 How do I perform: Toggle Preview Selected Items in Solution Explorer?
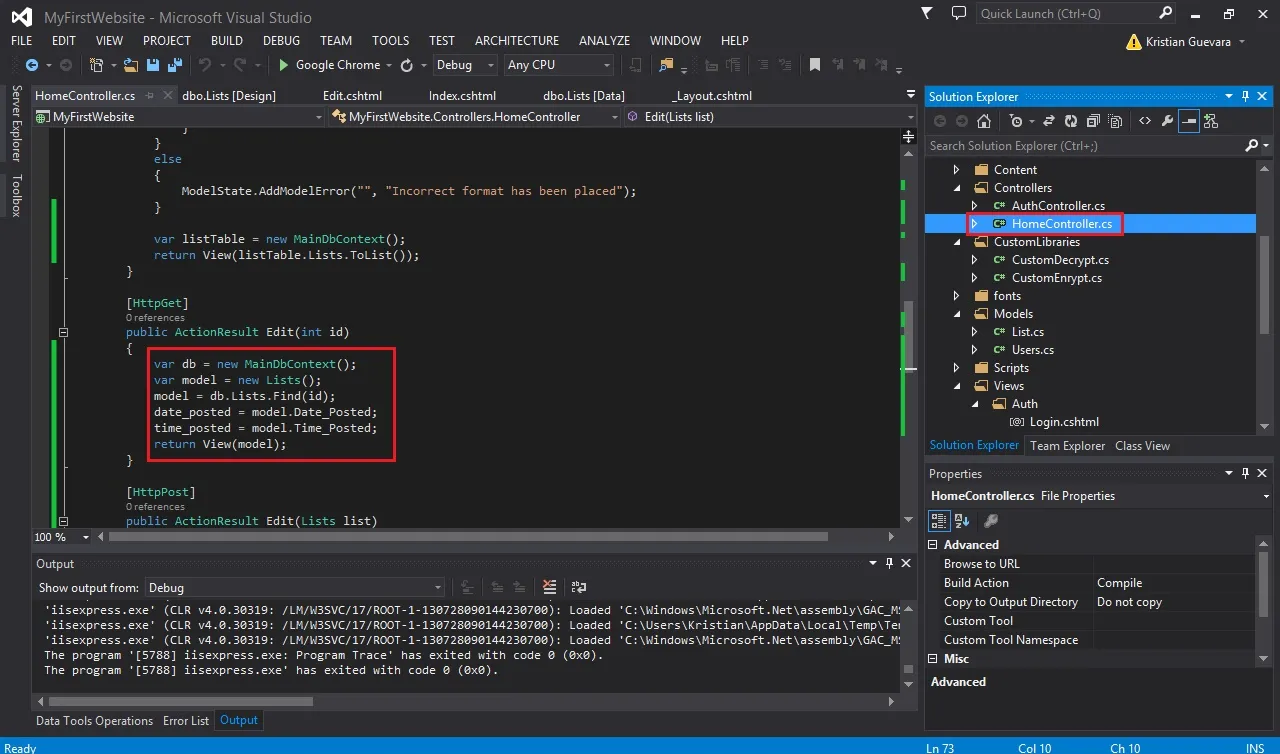pos(1189,121)
